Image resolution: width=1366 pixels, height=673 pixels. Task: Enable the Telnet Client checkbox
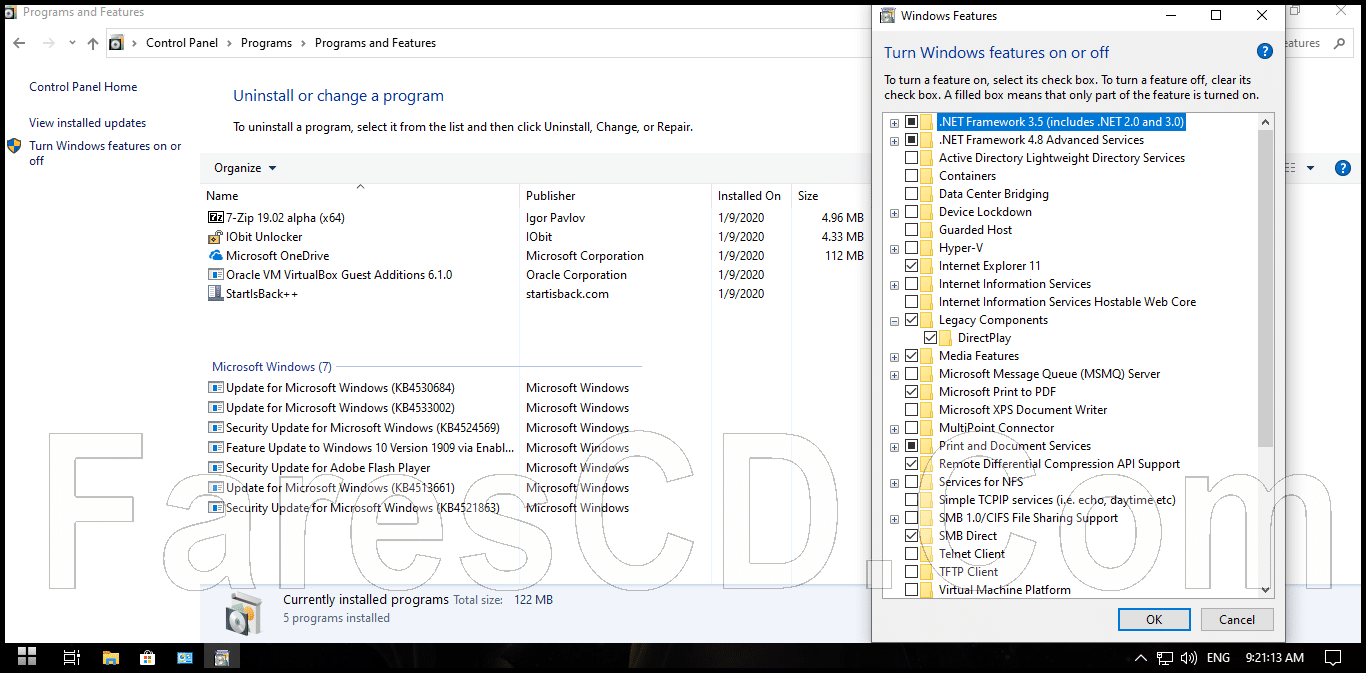click(x=911, y=554)
